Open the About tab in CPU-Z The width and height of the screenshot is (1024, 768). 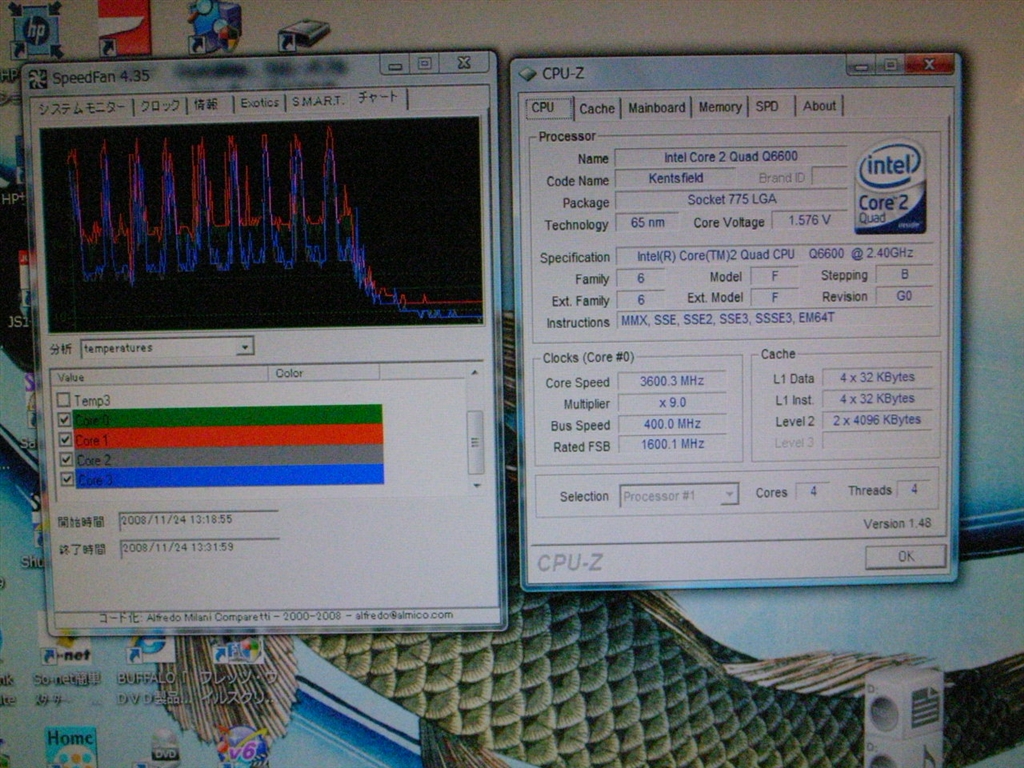pos(819,106)
